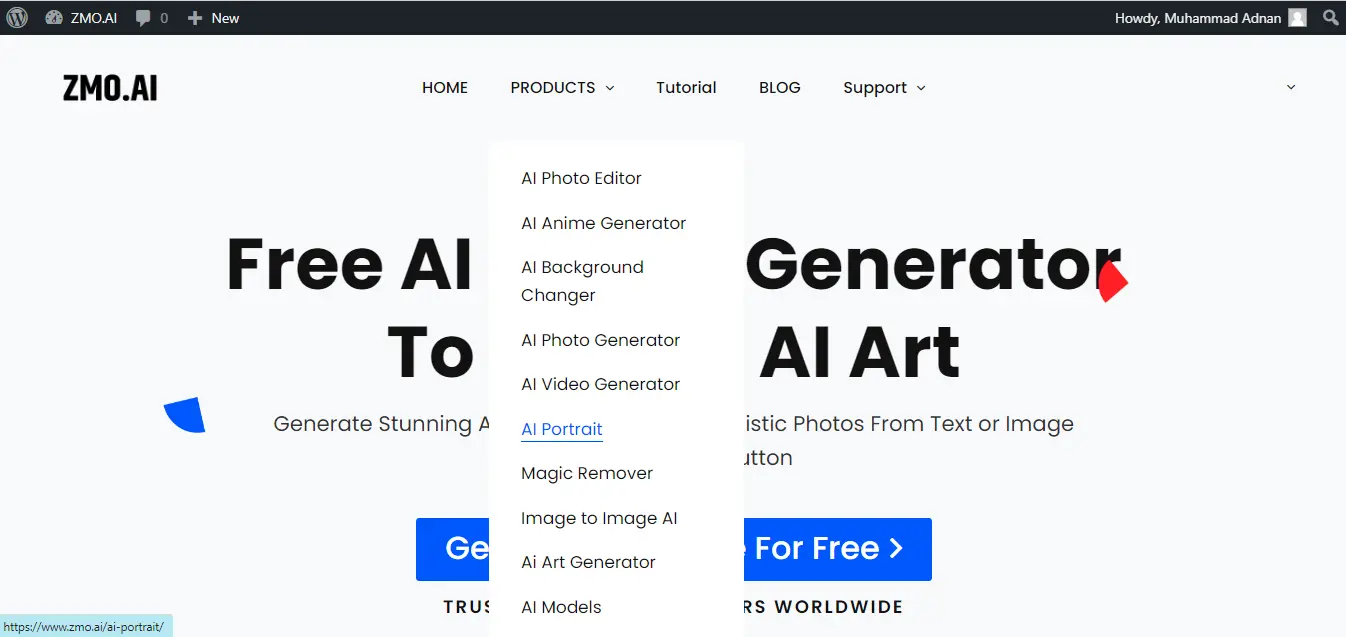The width and height of the screenshot is (1346, 637).
Task: Click the New label in admin bar
Action: coord(225,18)
